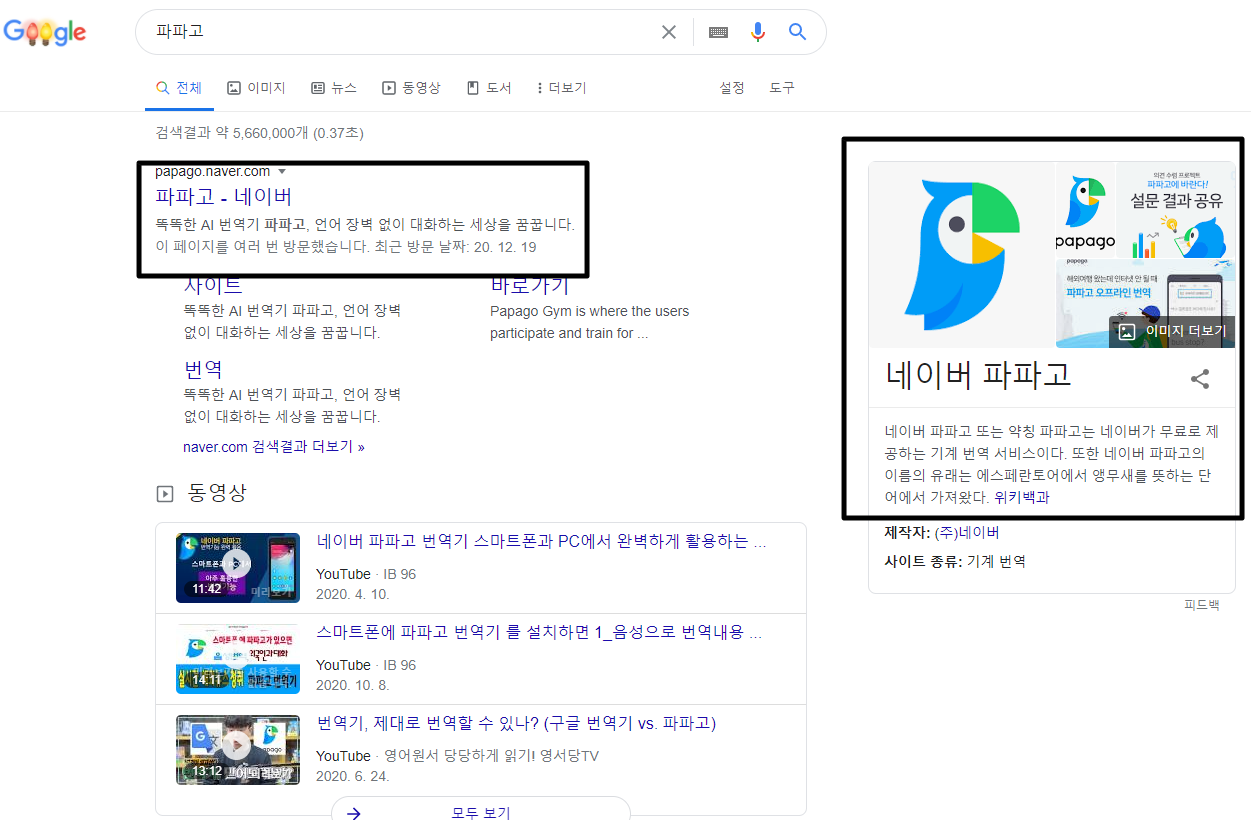
Task: Click the play icon on first video thumbnail
Action: click(237, 566)
